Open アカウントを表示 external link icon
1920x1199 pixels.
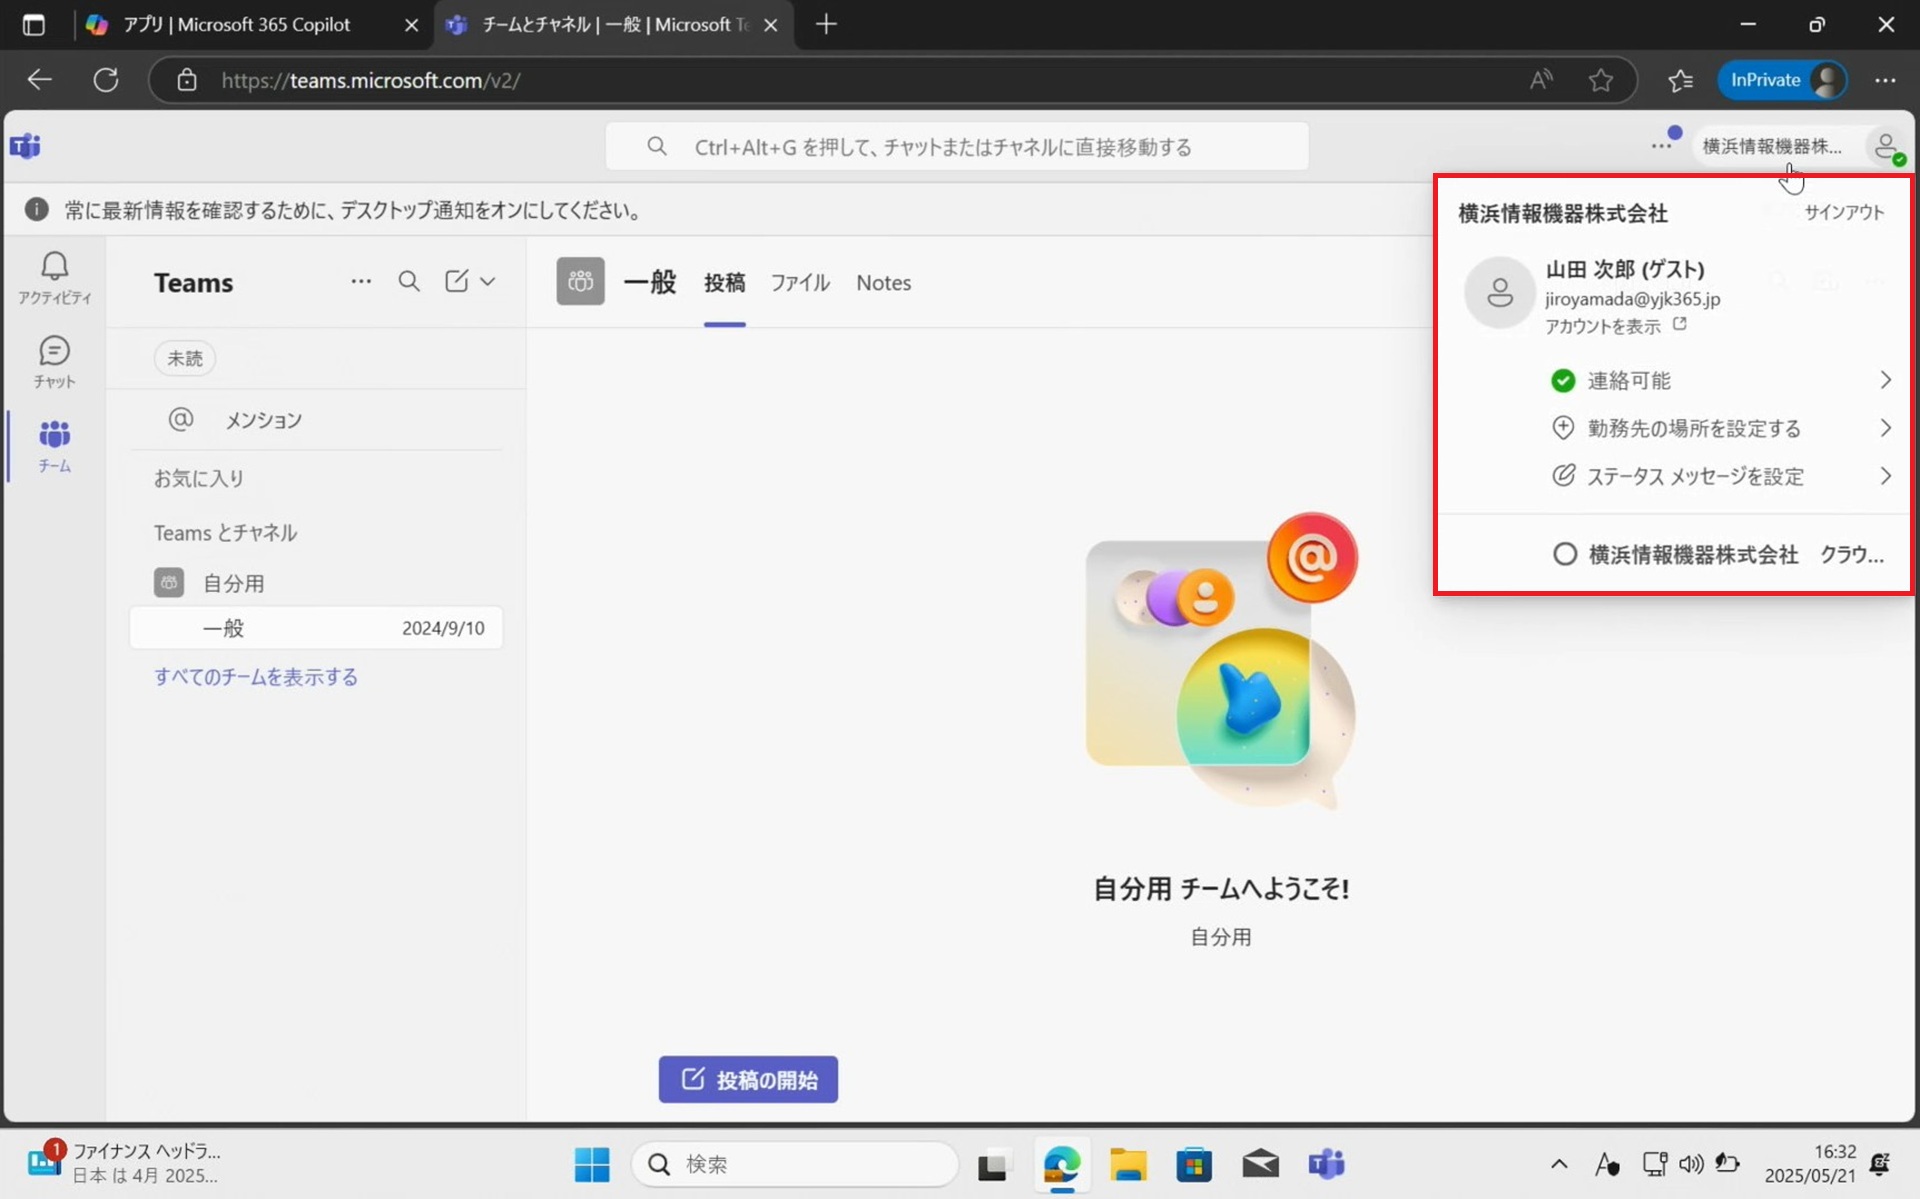(x=1680, y=324)
